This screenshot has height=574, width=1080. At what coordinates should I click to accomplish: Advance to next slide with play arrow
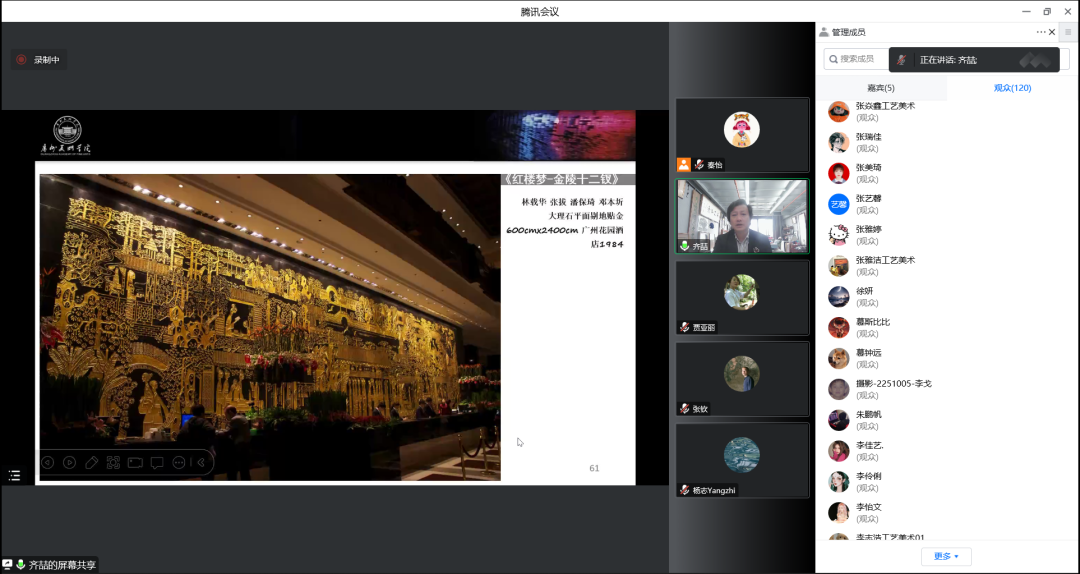click(69, 462)
